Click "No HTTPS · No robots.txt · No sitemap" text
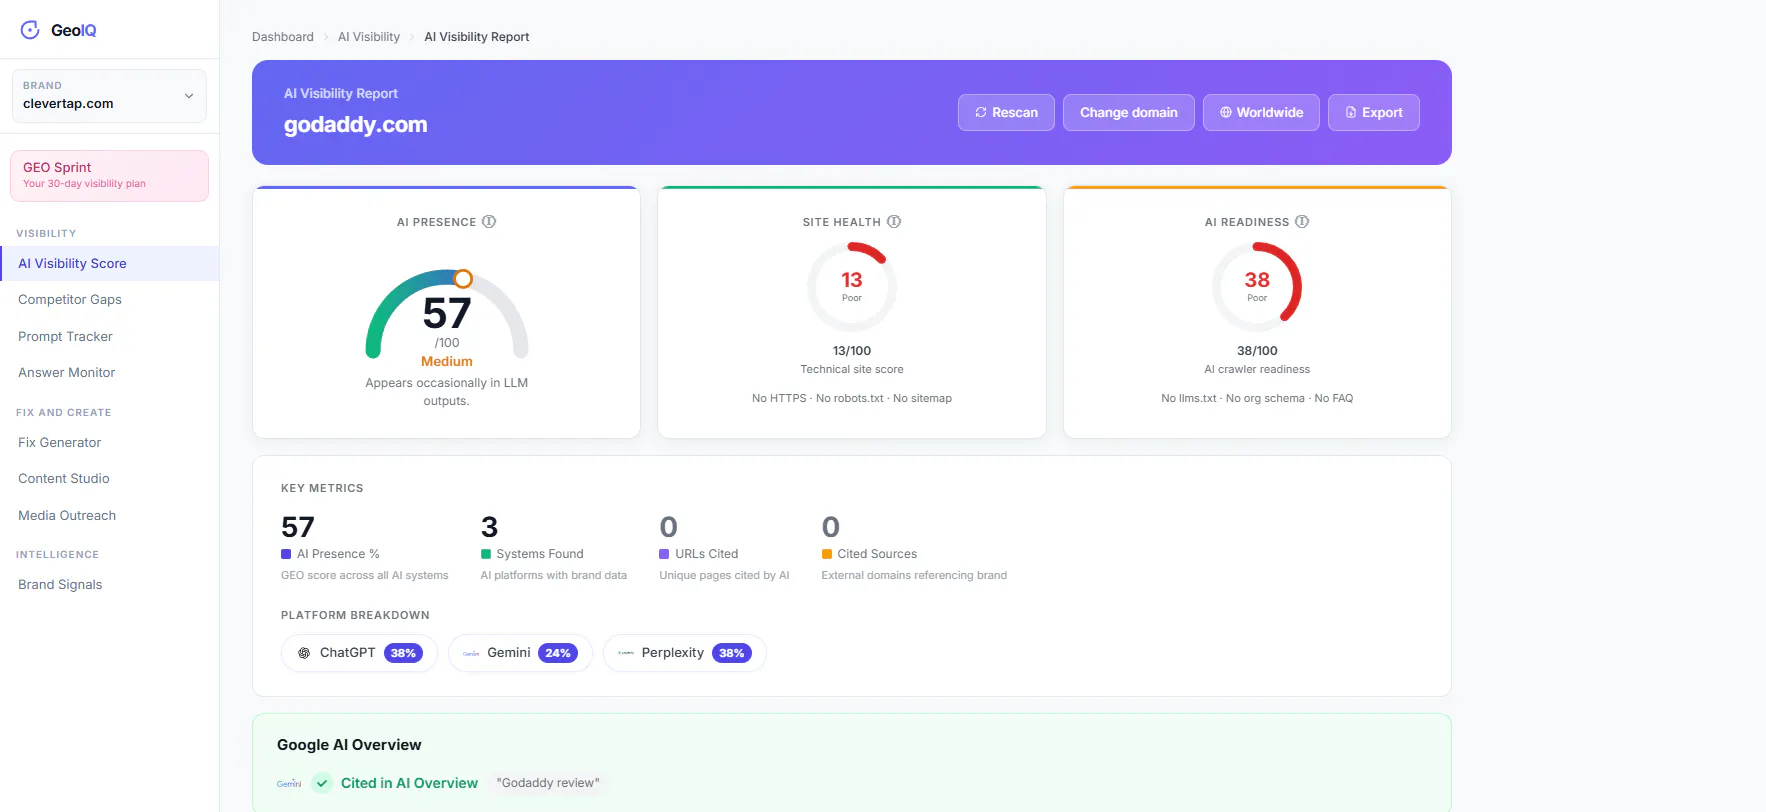 [x=852, y=398]
